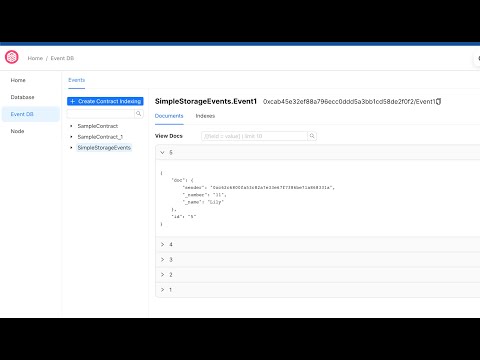This screenshot has width=480, height=360.
Task: Select SampleContract in the contract list
Action: click(98, 126)
